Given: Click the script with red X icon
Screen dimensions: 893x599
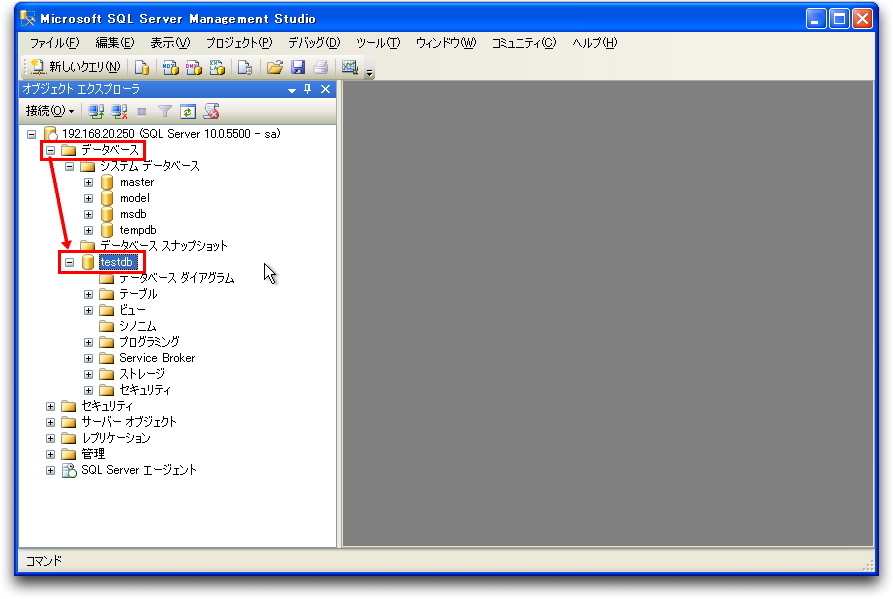Looking at the screenshot, I should tap(211, 112).
